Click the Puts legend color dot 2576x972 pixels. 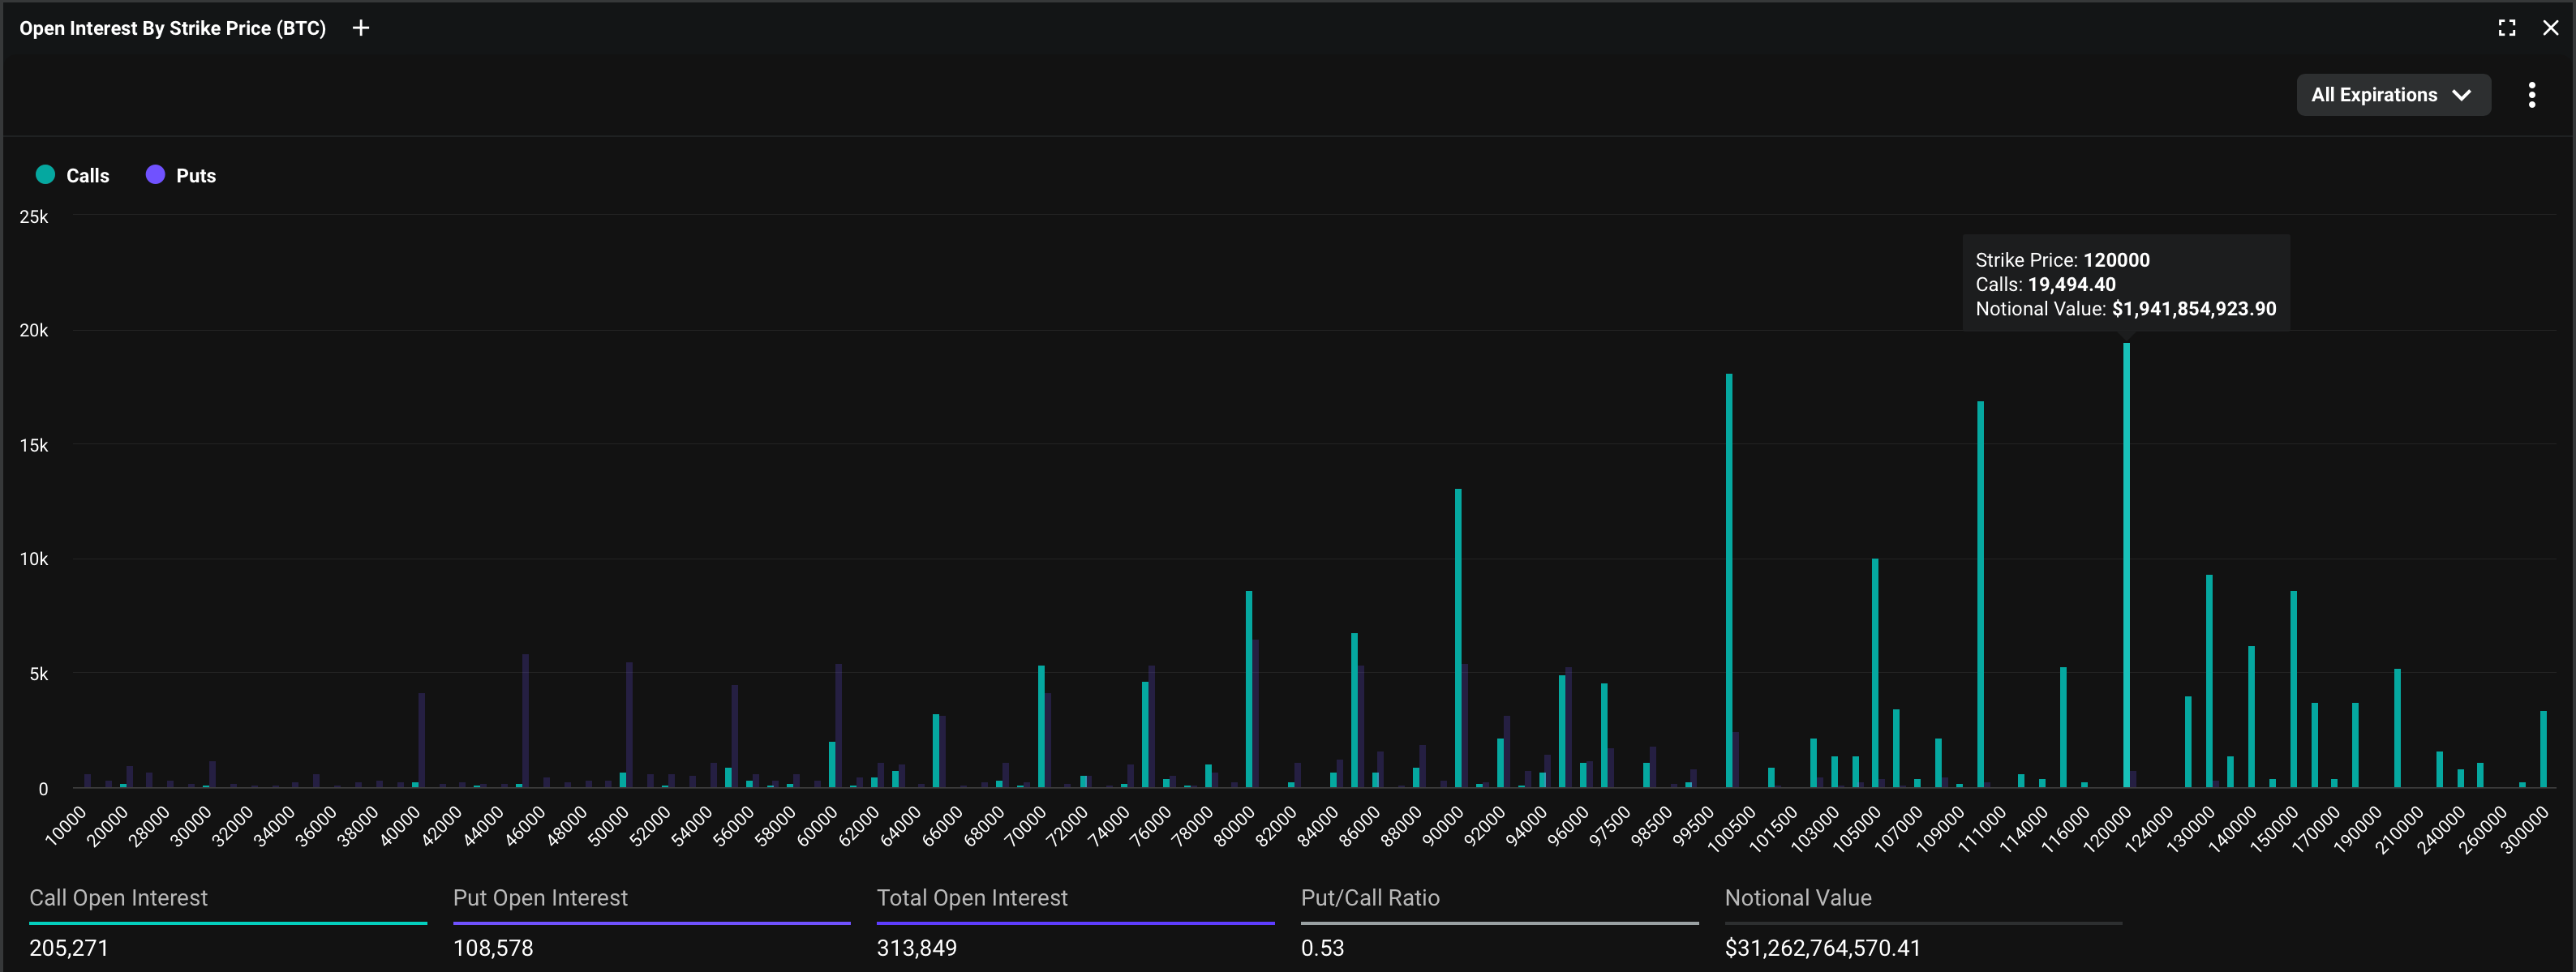tap(155, 174)
